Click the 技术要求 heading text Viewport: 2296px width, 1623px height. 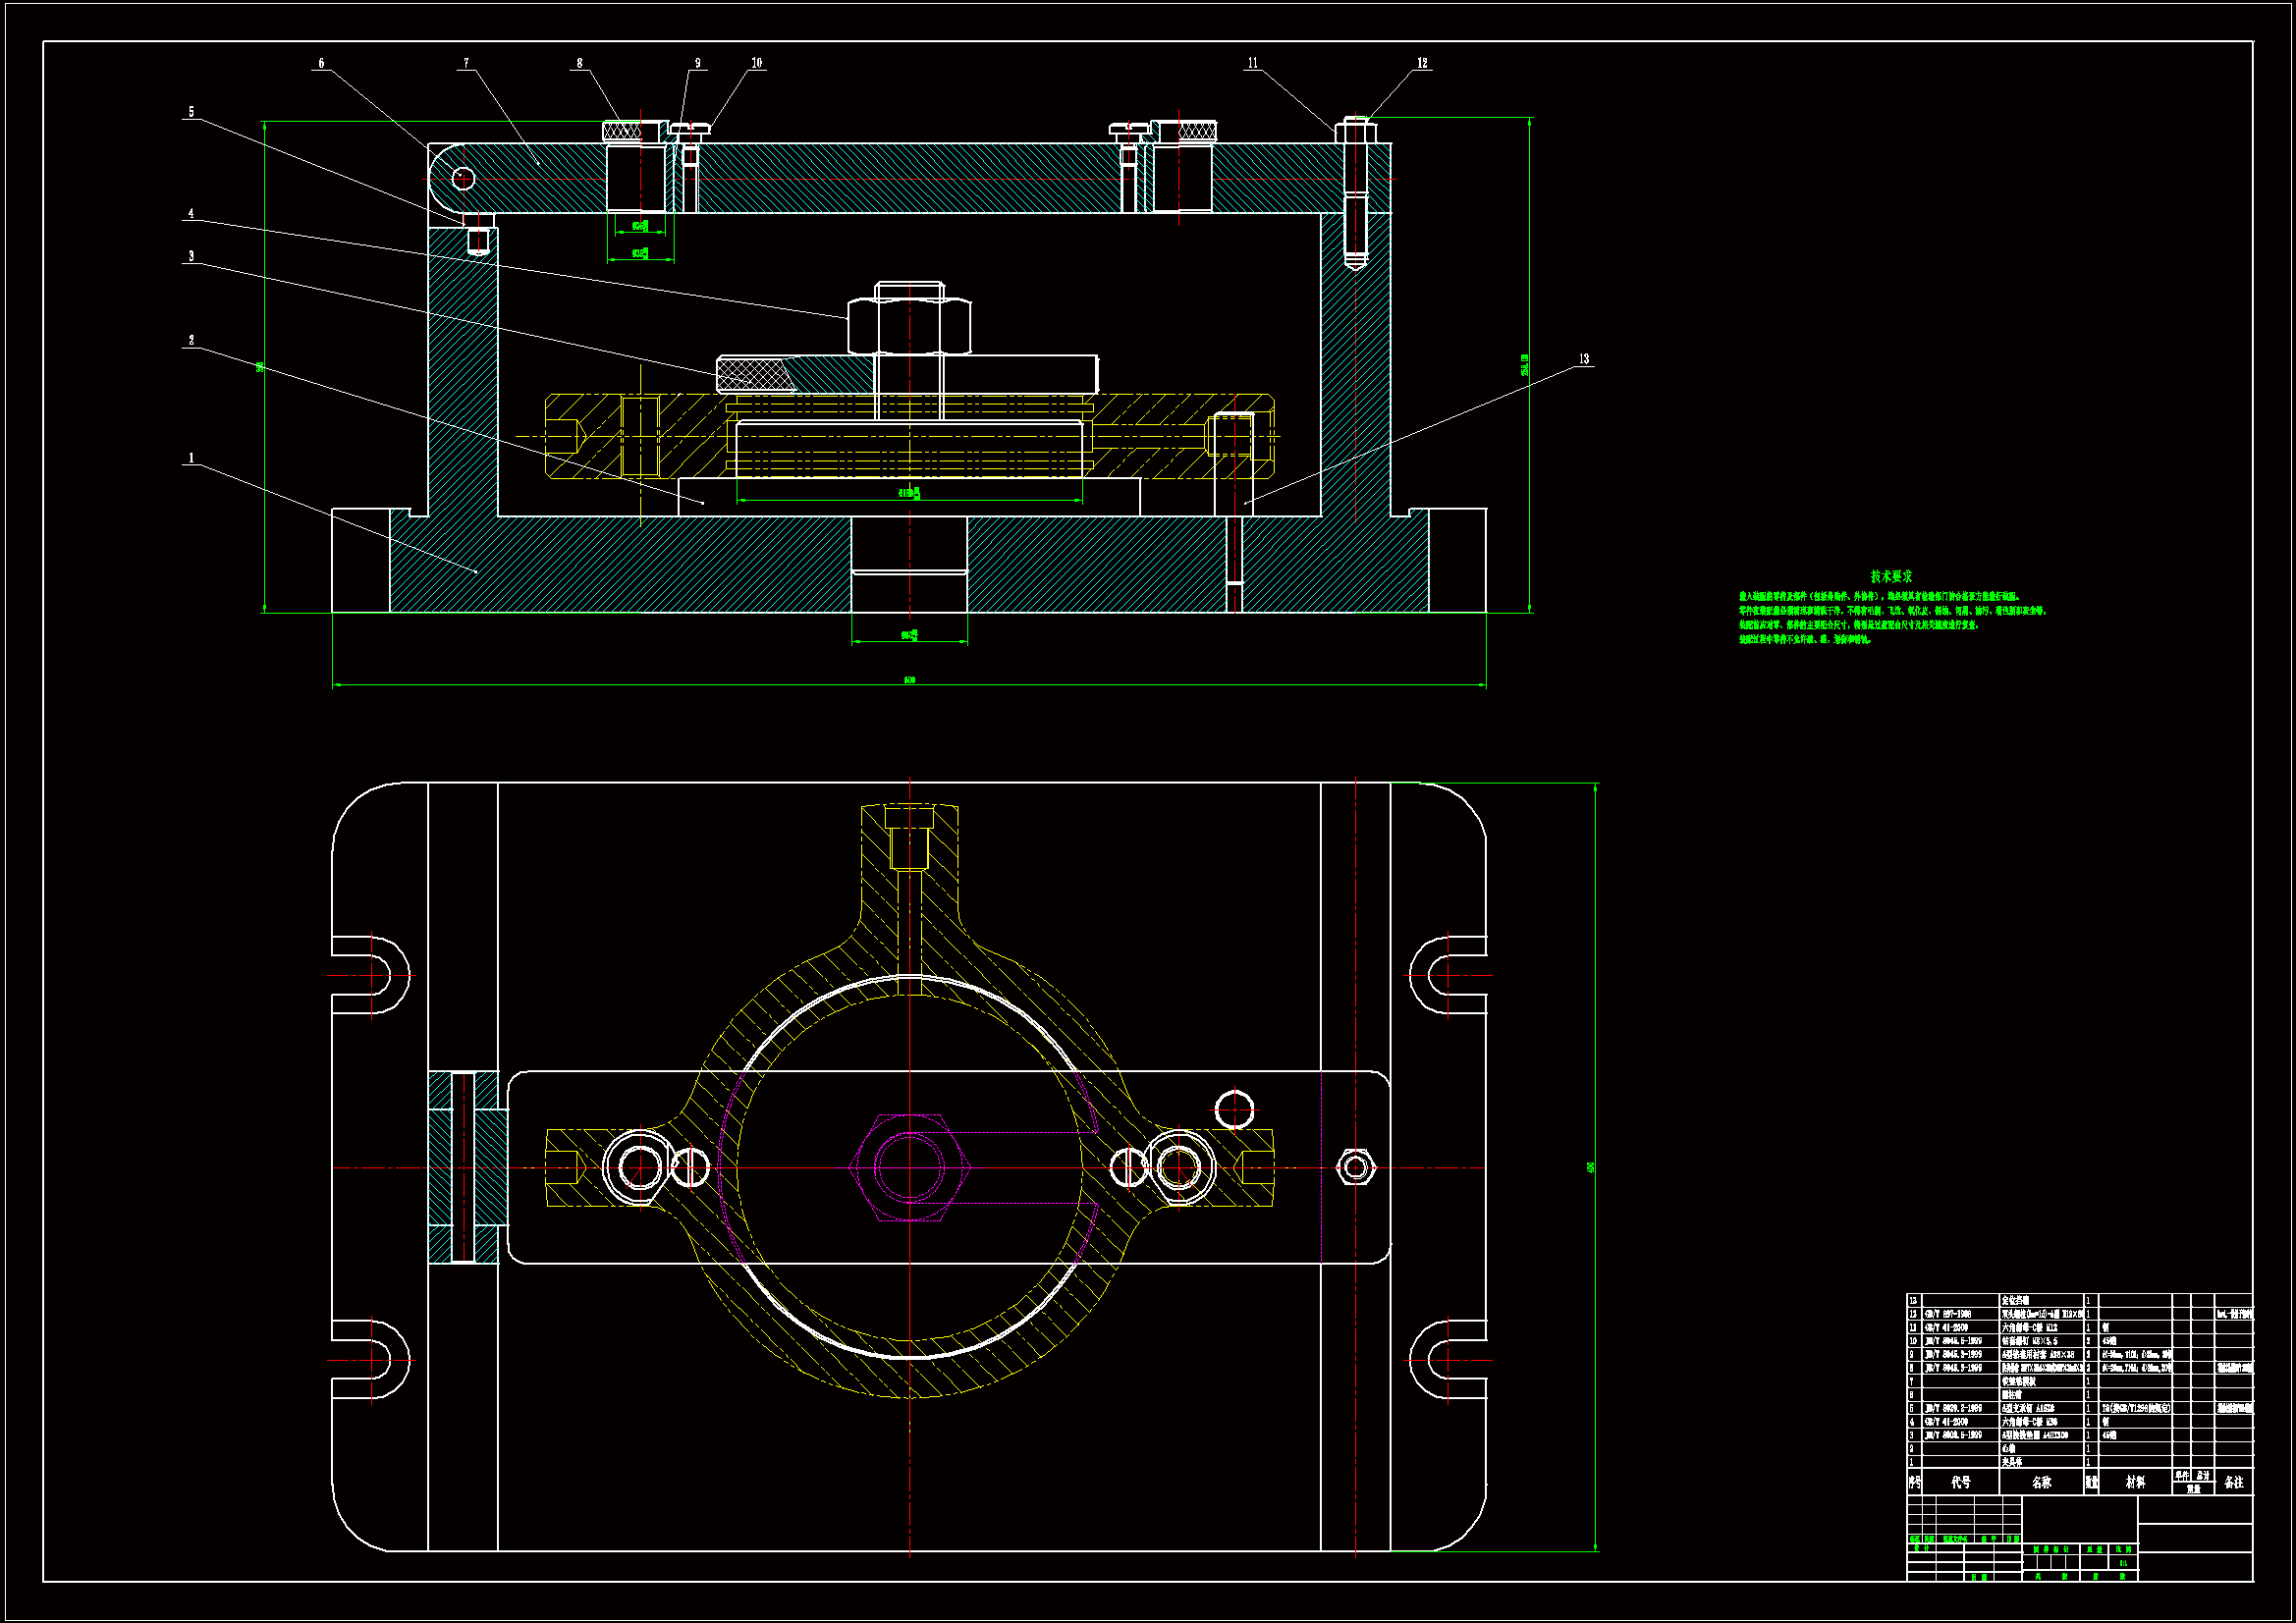[x=1890, y=576]
